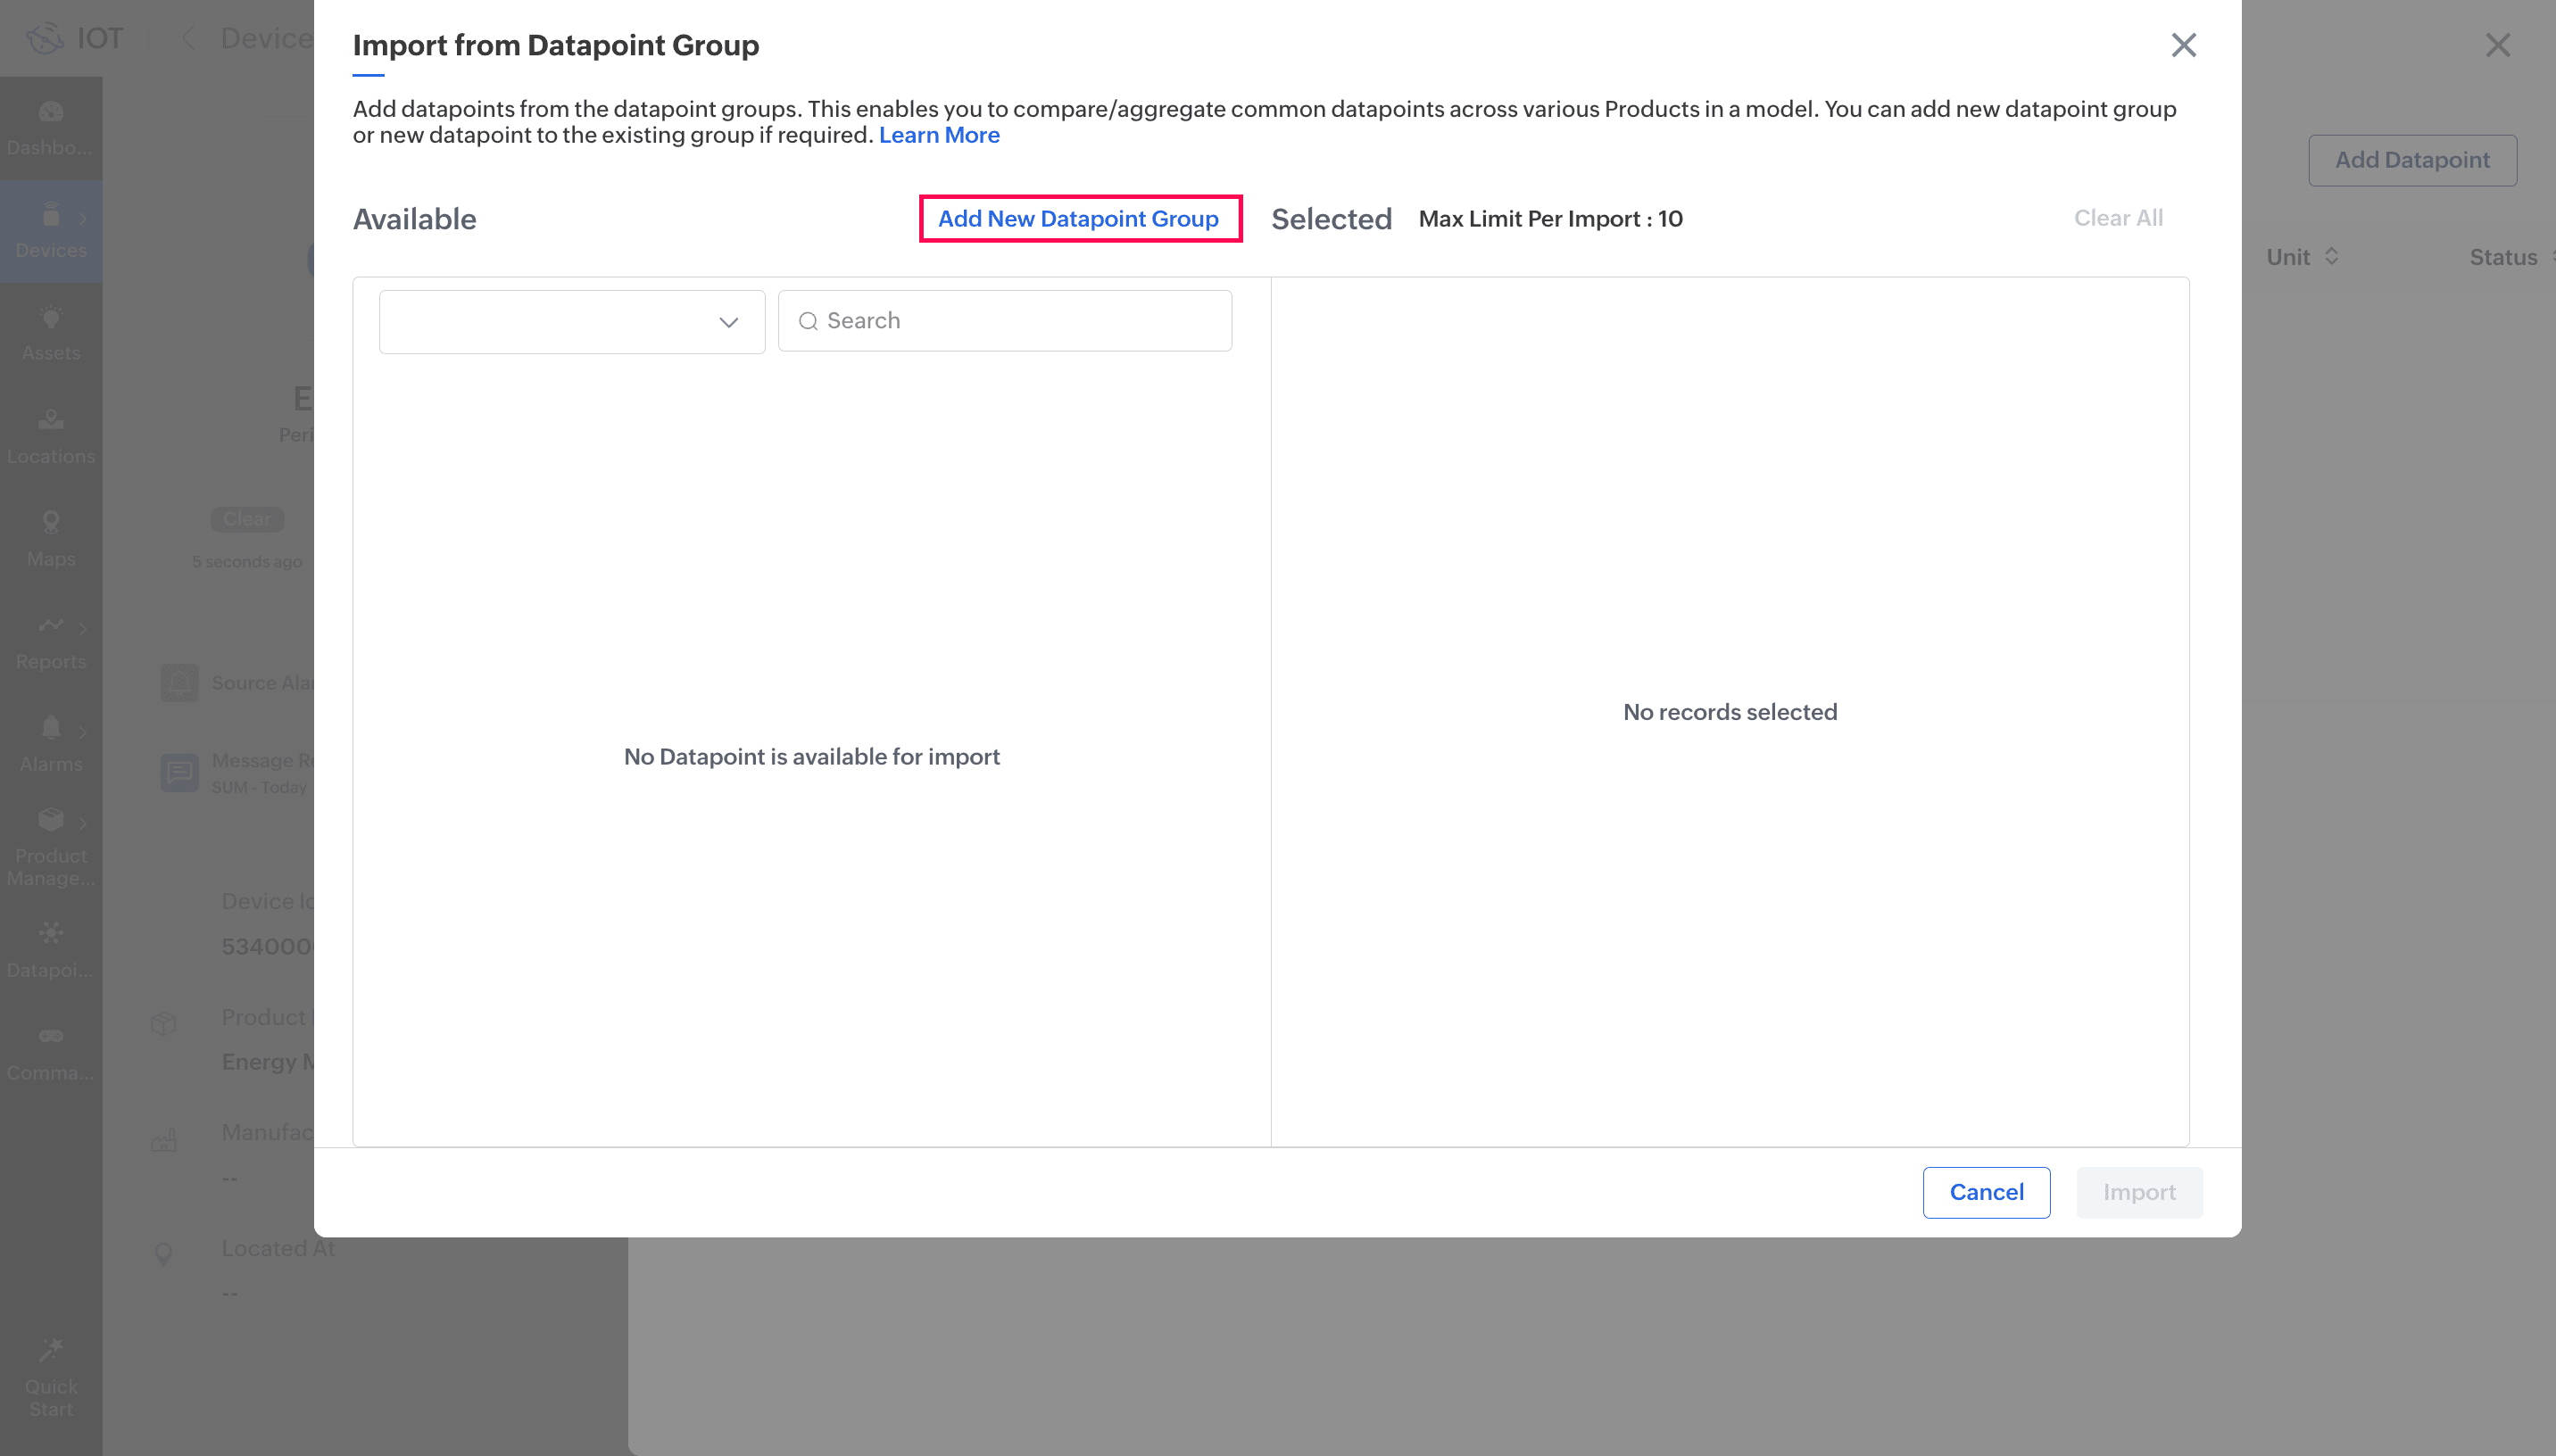
Task: Click the Add Datapoint button
Action: 2412,160
